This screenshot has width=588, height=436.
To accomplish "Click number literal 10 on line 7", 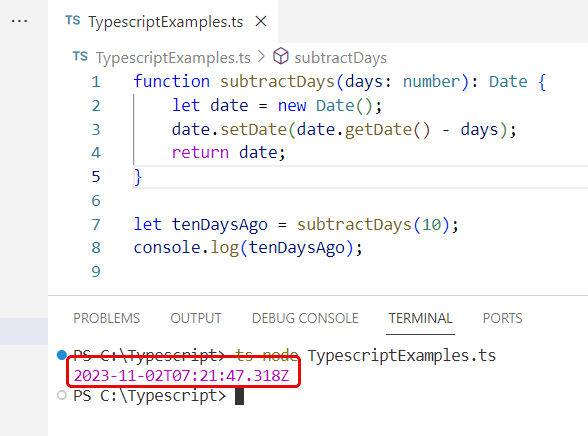I will pos(431,225).
